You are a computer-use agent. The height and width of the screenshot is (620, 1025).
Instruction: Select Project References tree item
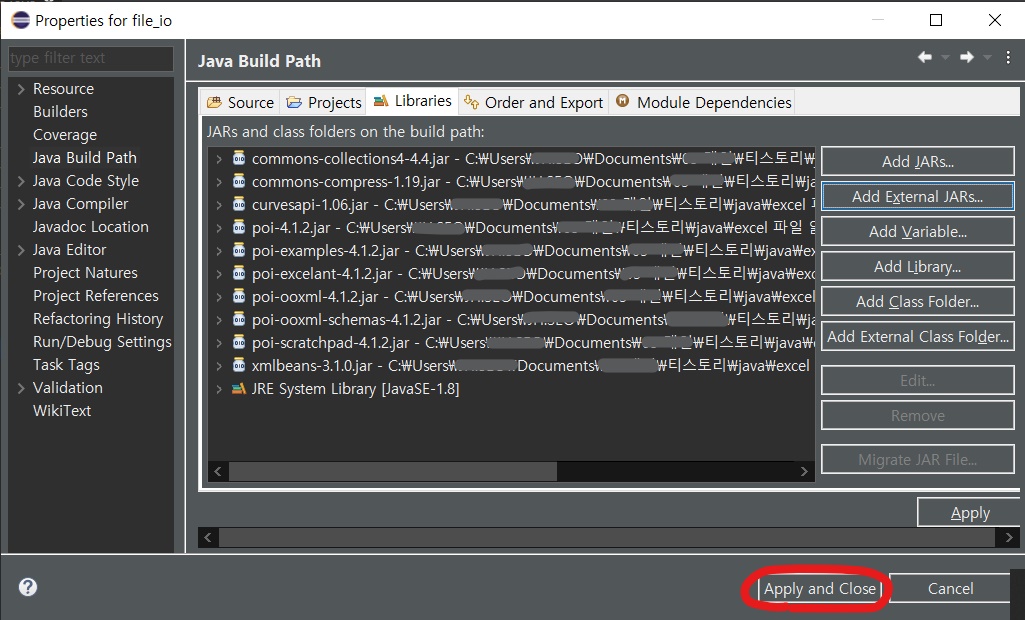pos(95,296)
